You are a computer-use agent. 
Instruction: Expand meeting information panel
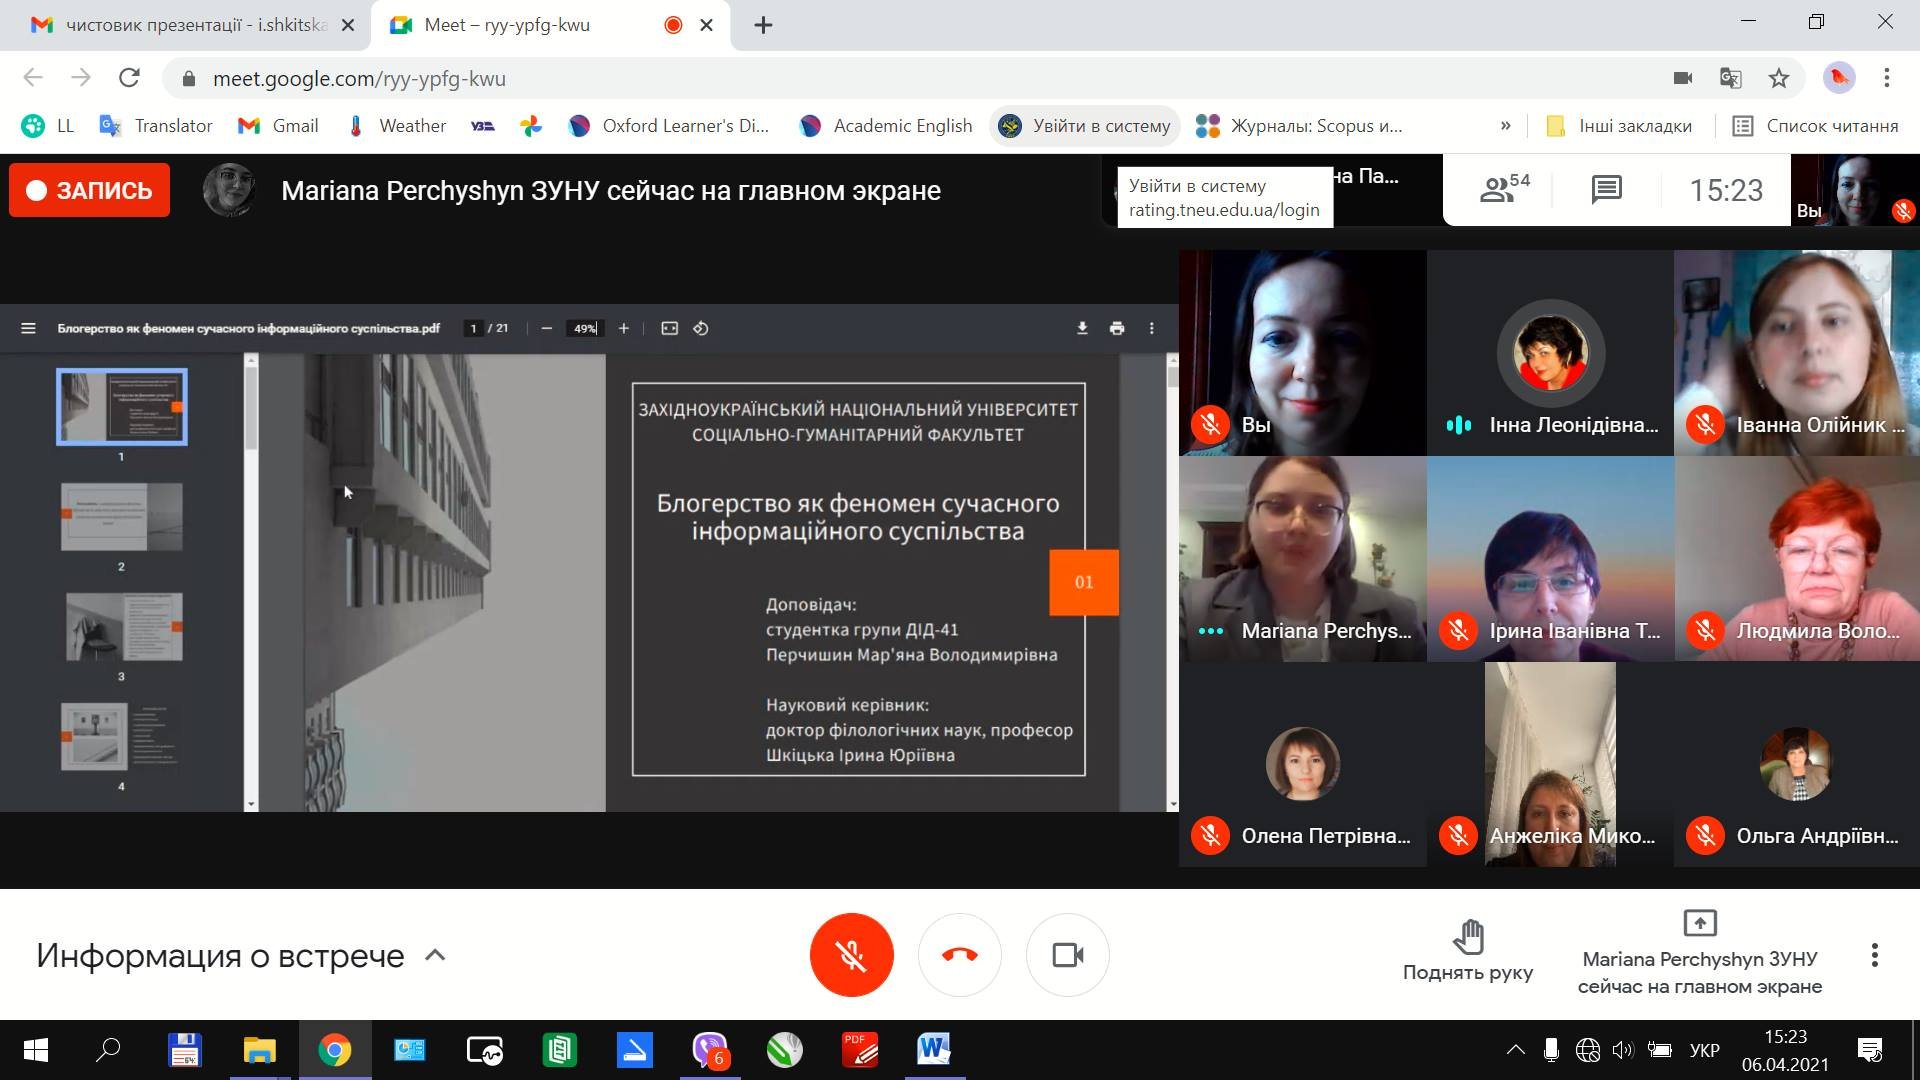[241, 955]
